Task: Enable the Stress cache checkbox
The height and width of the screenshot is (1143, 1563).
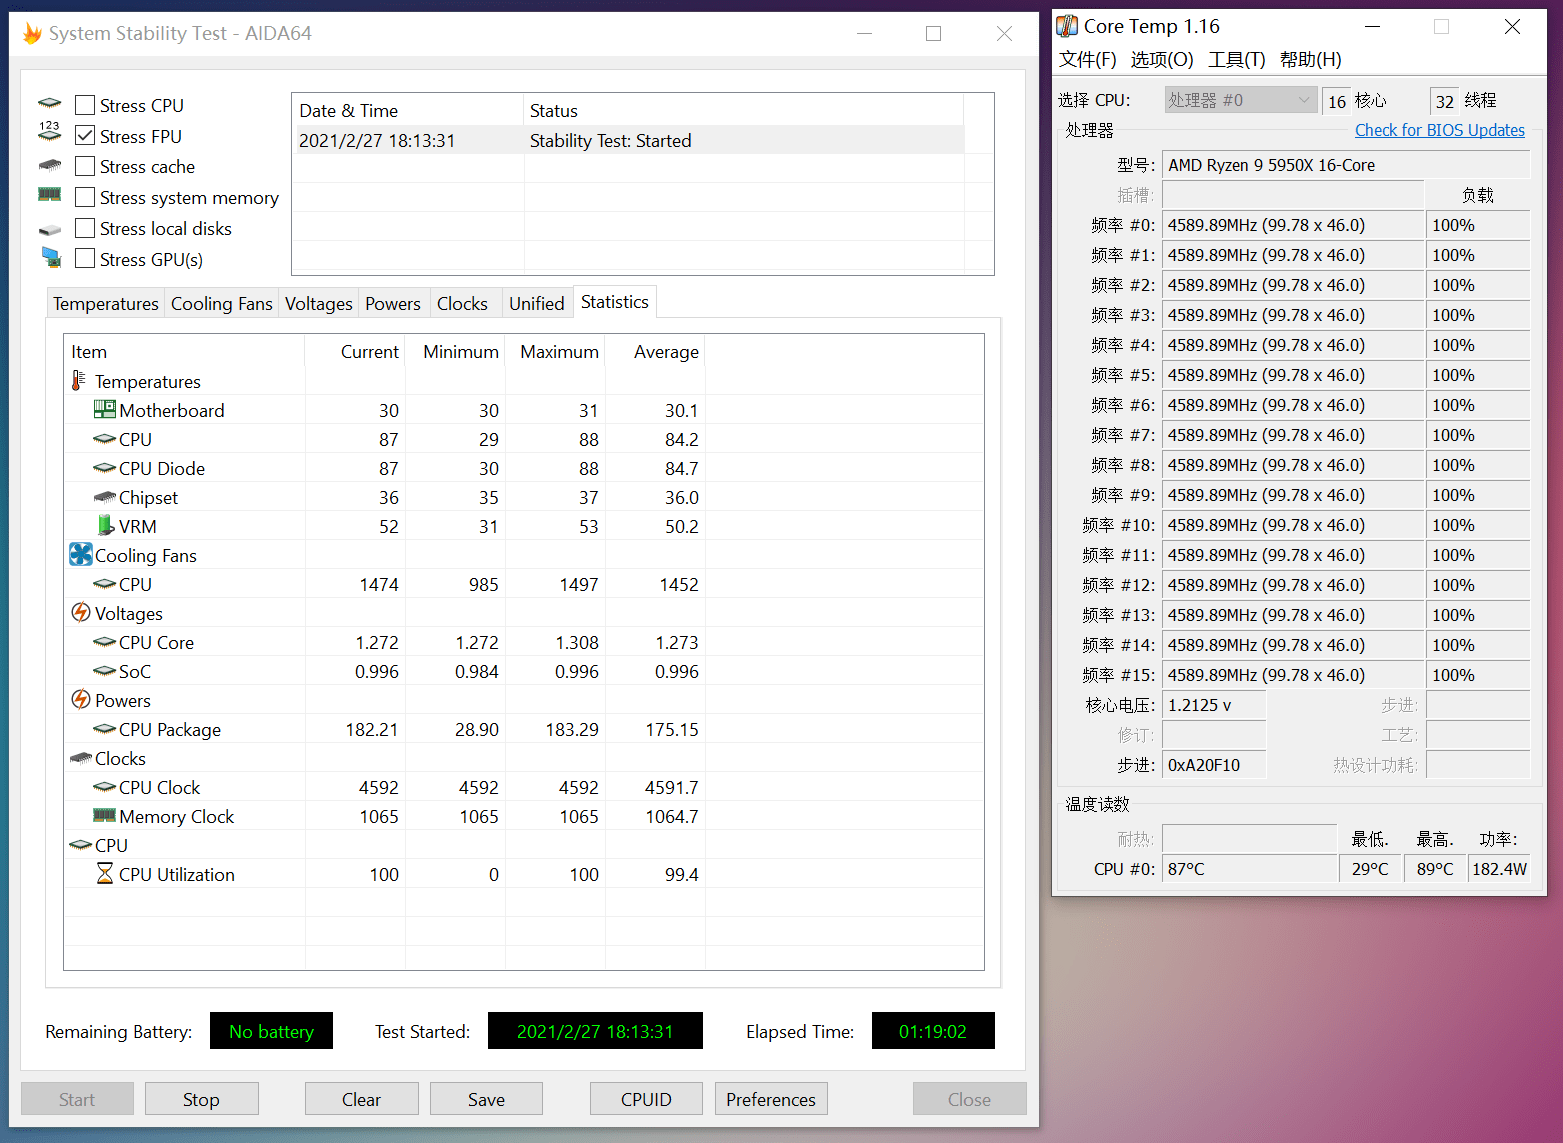Action: pyautogui.click(x=85, y=166)
